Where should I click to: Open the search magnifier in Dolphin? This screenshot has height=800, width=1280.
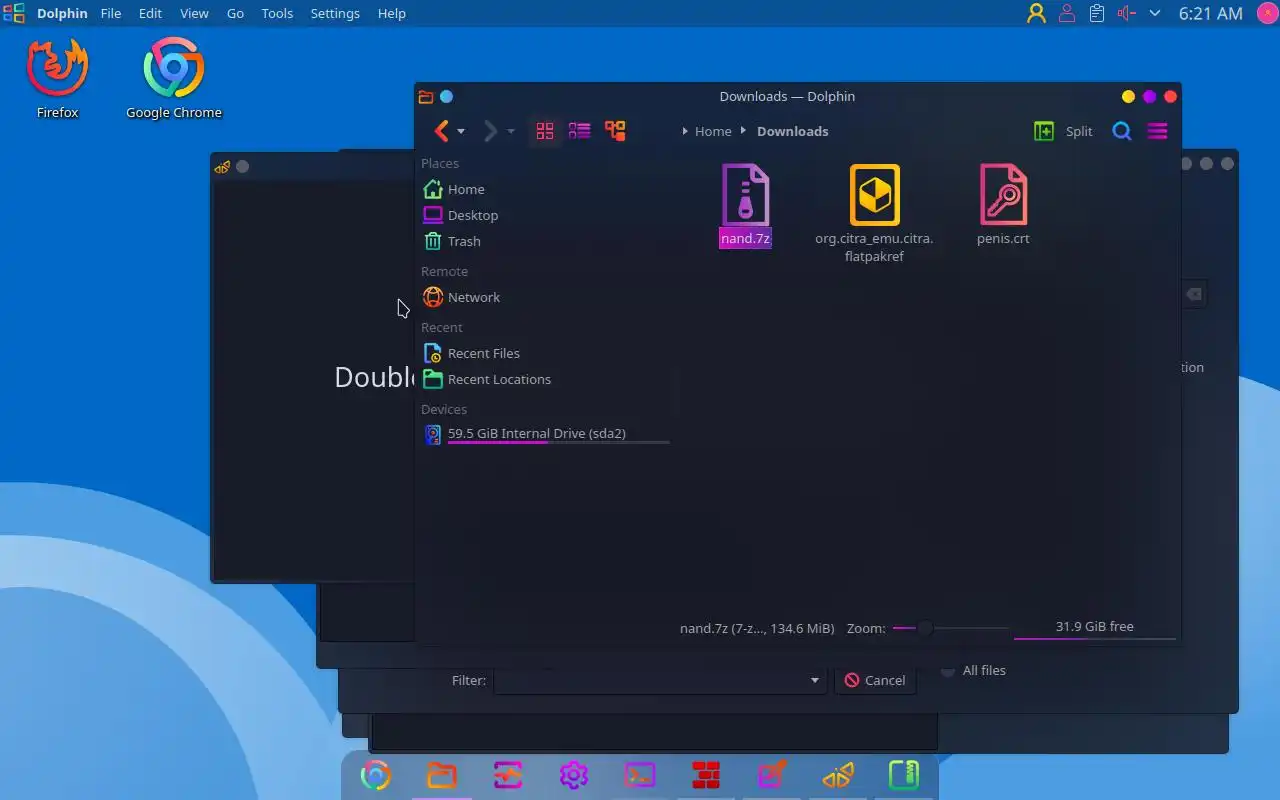point(1122,131)
